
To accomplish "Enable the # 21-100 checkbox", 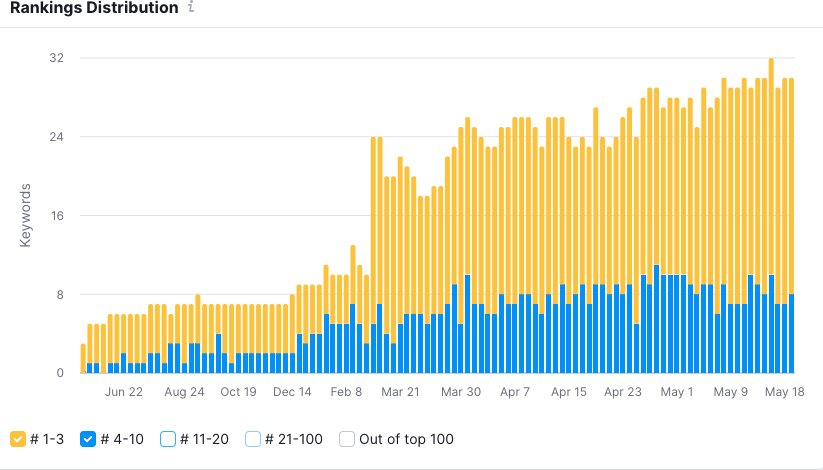I will click(253, 439).
